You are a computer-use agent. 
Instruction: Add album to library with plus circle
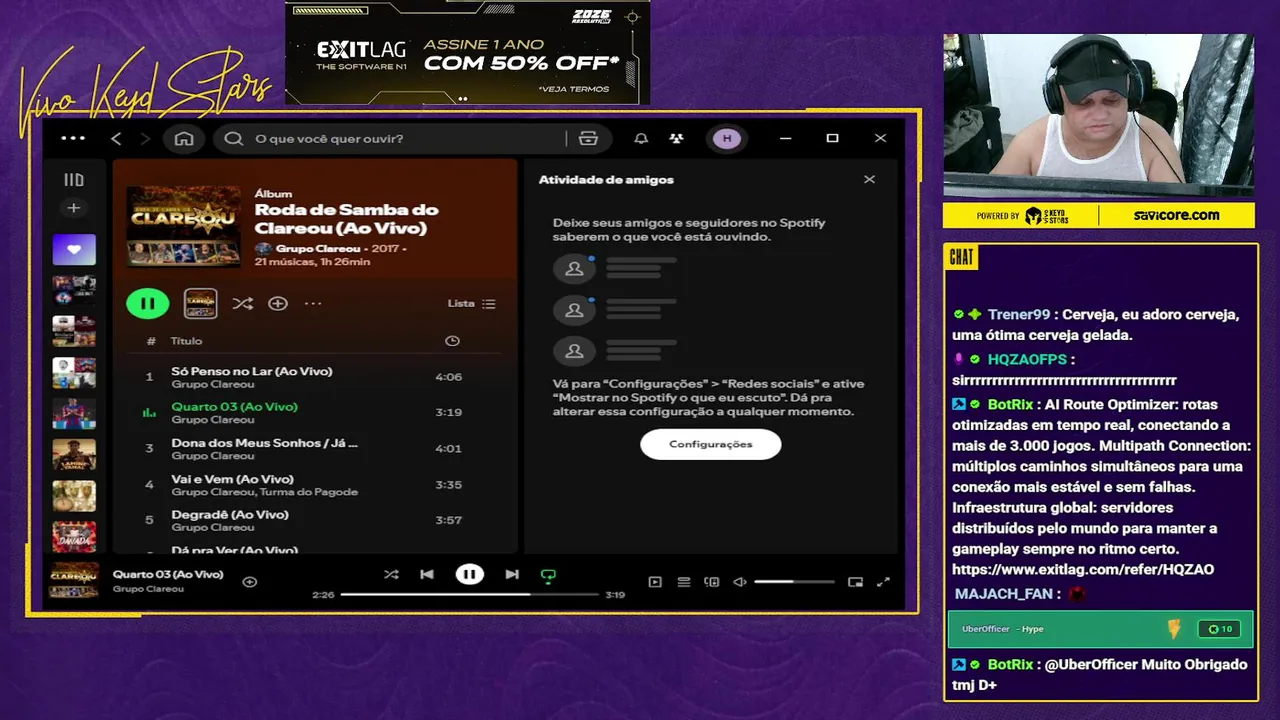[x=278, y=303]
